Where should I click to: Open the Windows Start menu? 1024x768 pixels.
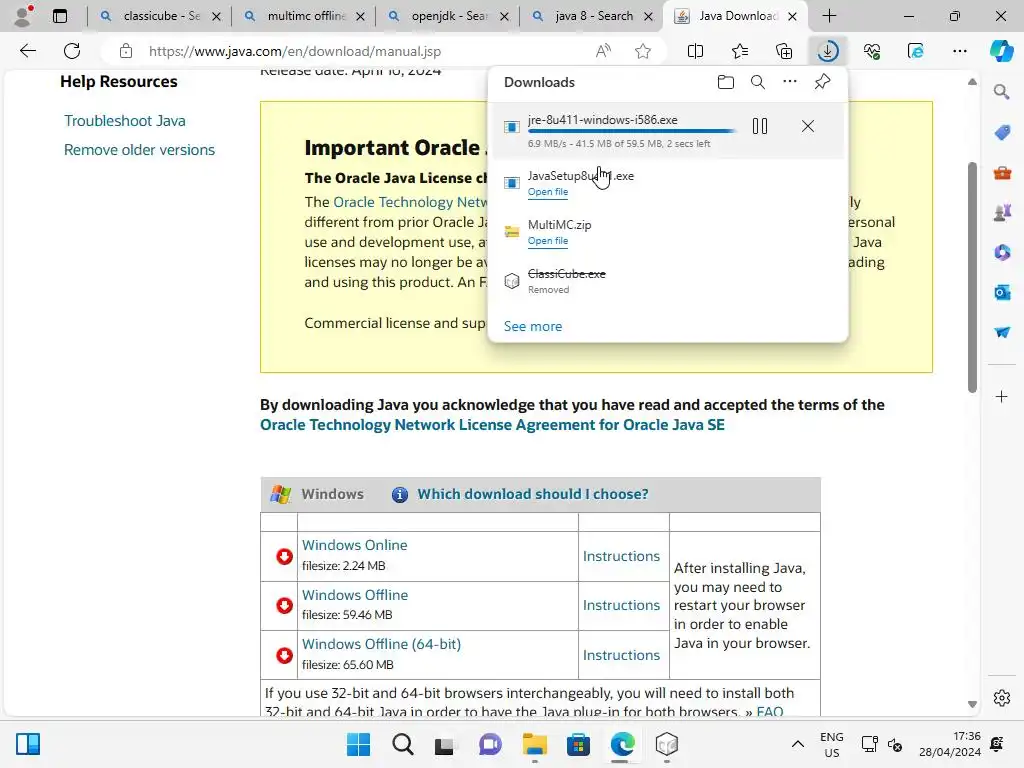(x=358, y=744)
